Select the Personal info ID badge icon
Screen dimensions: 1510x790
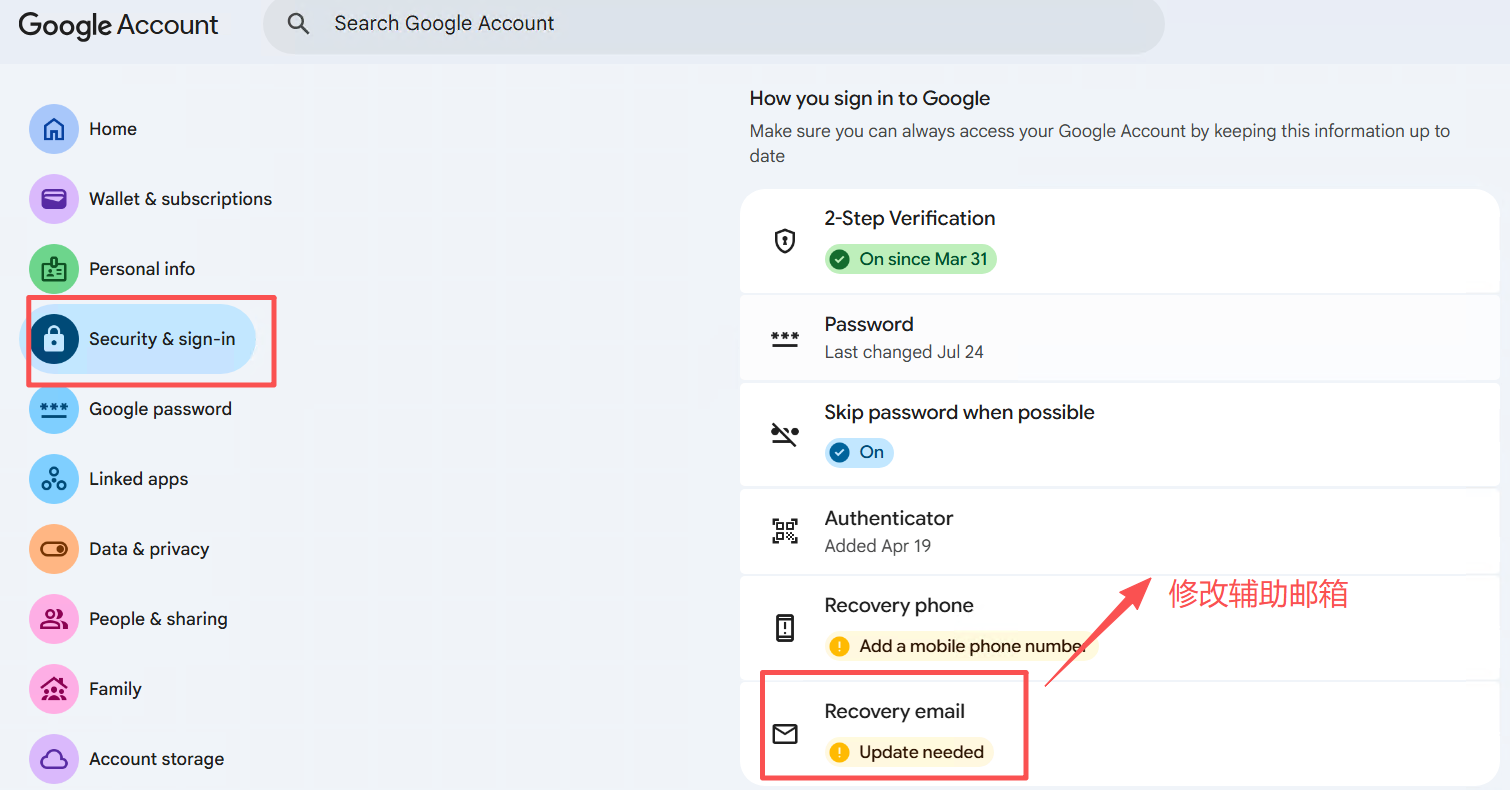pos(54,269)
